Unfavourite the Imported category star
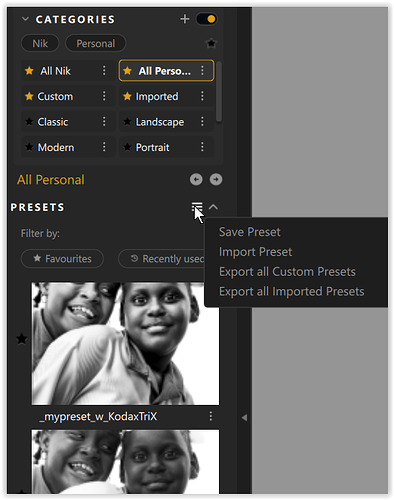This screenshot has width=394, height=500. click(127, 96)
